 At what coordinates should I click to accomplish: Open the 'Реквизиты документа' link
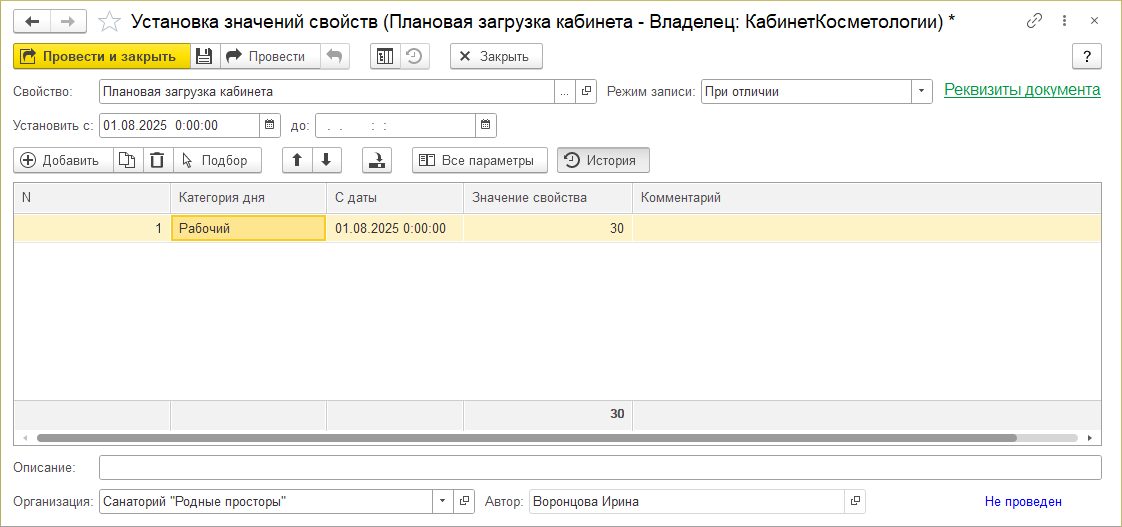[1022, 90]
